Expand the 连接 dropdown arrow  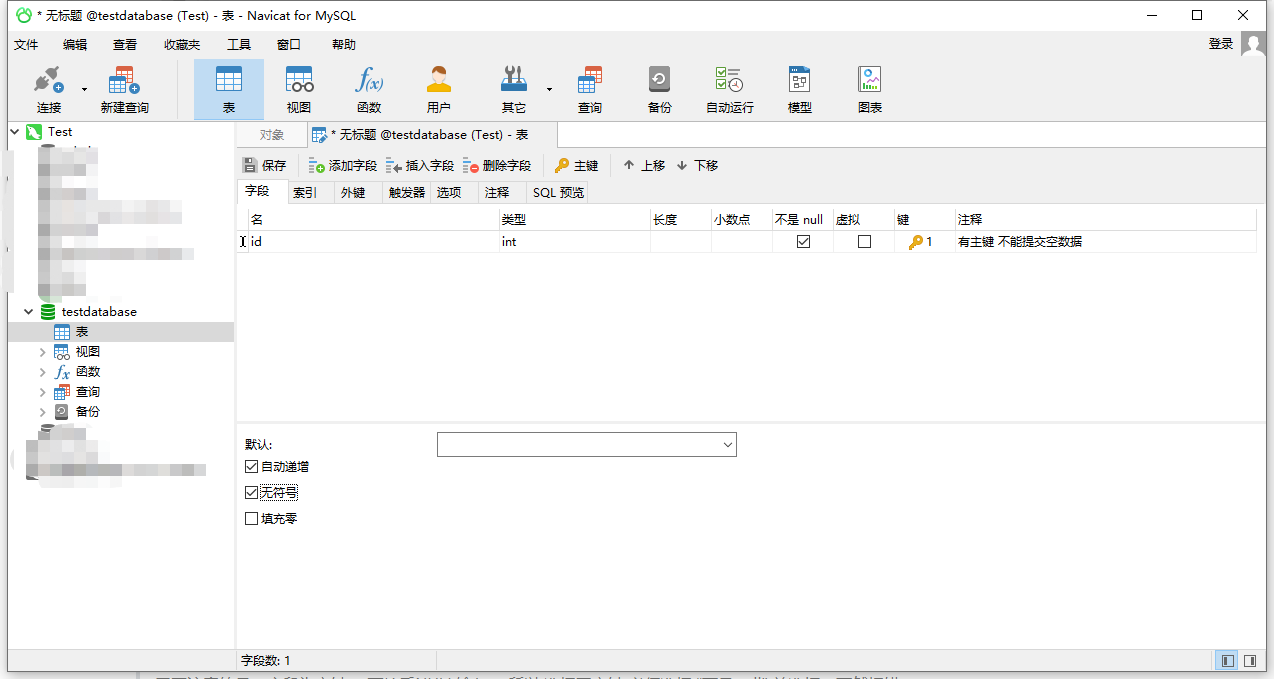pyautogui.click(x=84, y=89)
